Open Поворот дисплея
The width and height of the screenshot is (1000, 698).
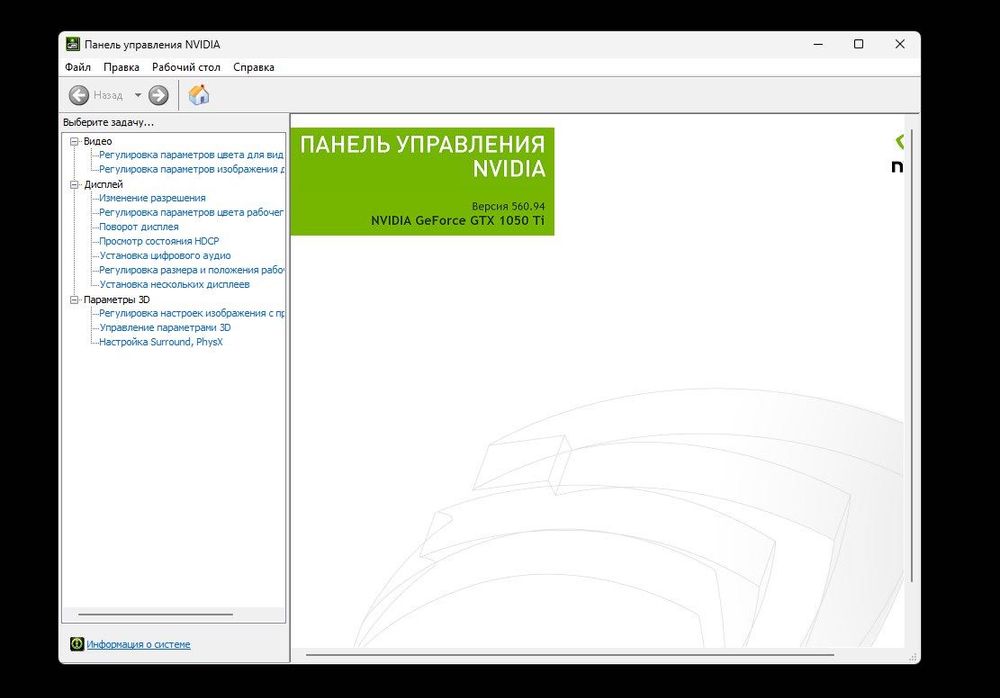point(139,226)
